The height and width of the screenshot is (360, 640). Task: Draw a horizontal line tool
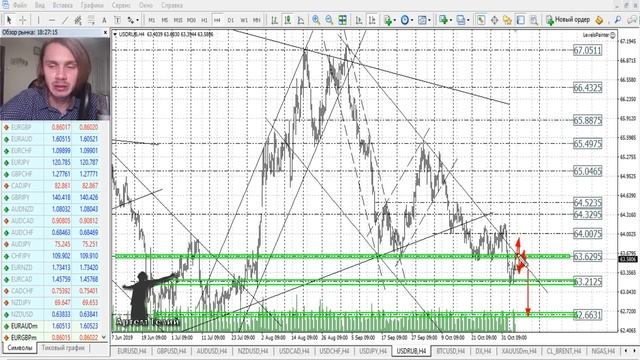click(52, 20)
